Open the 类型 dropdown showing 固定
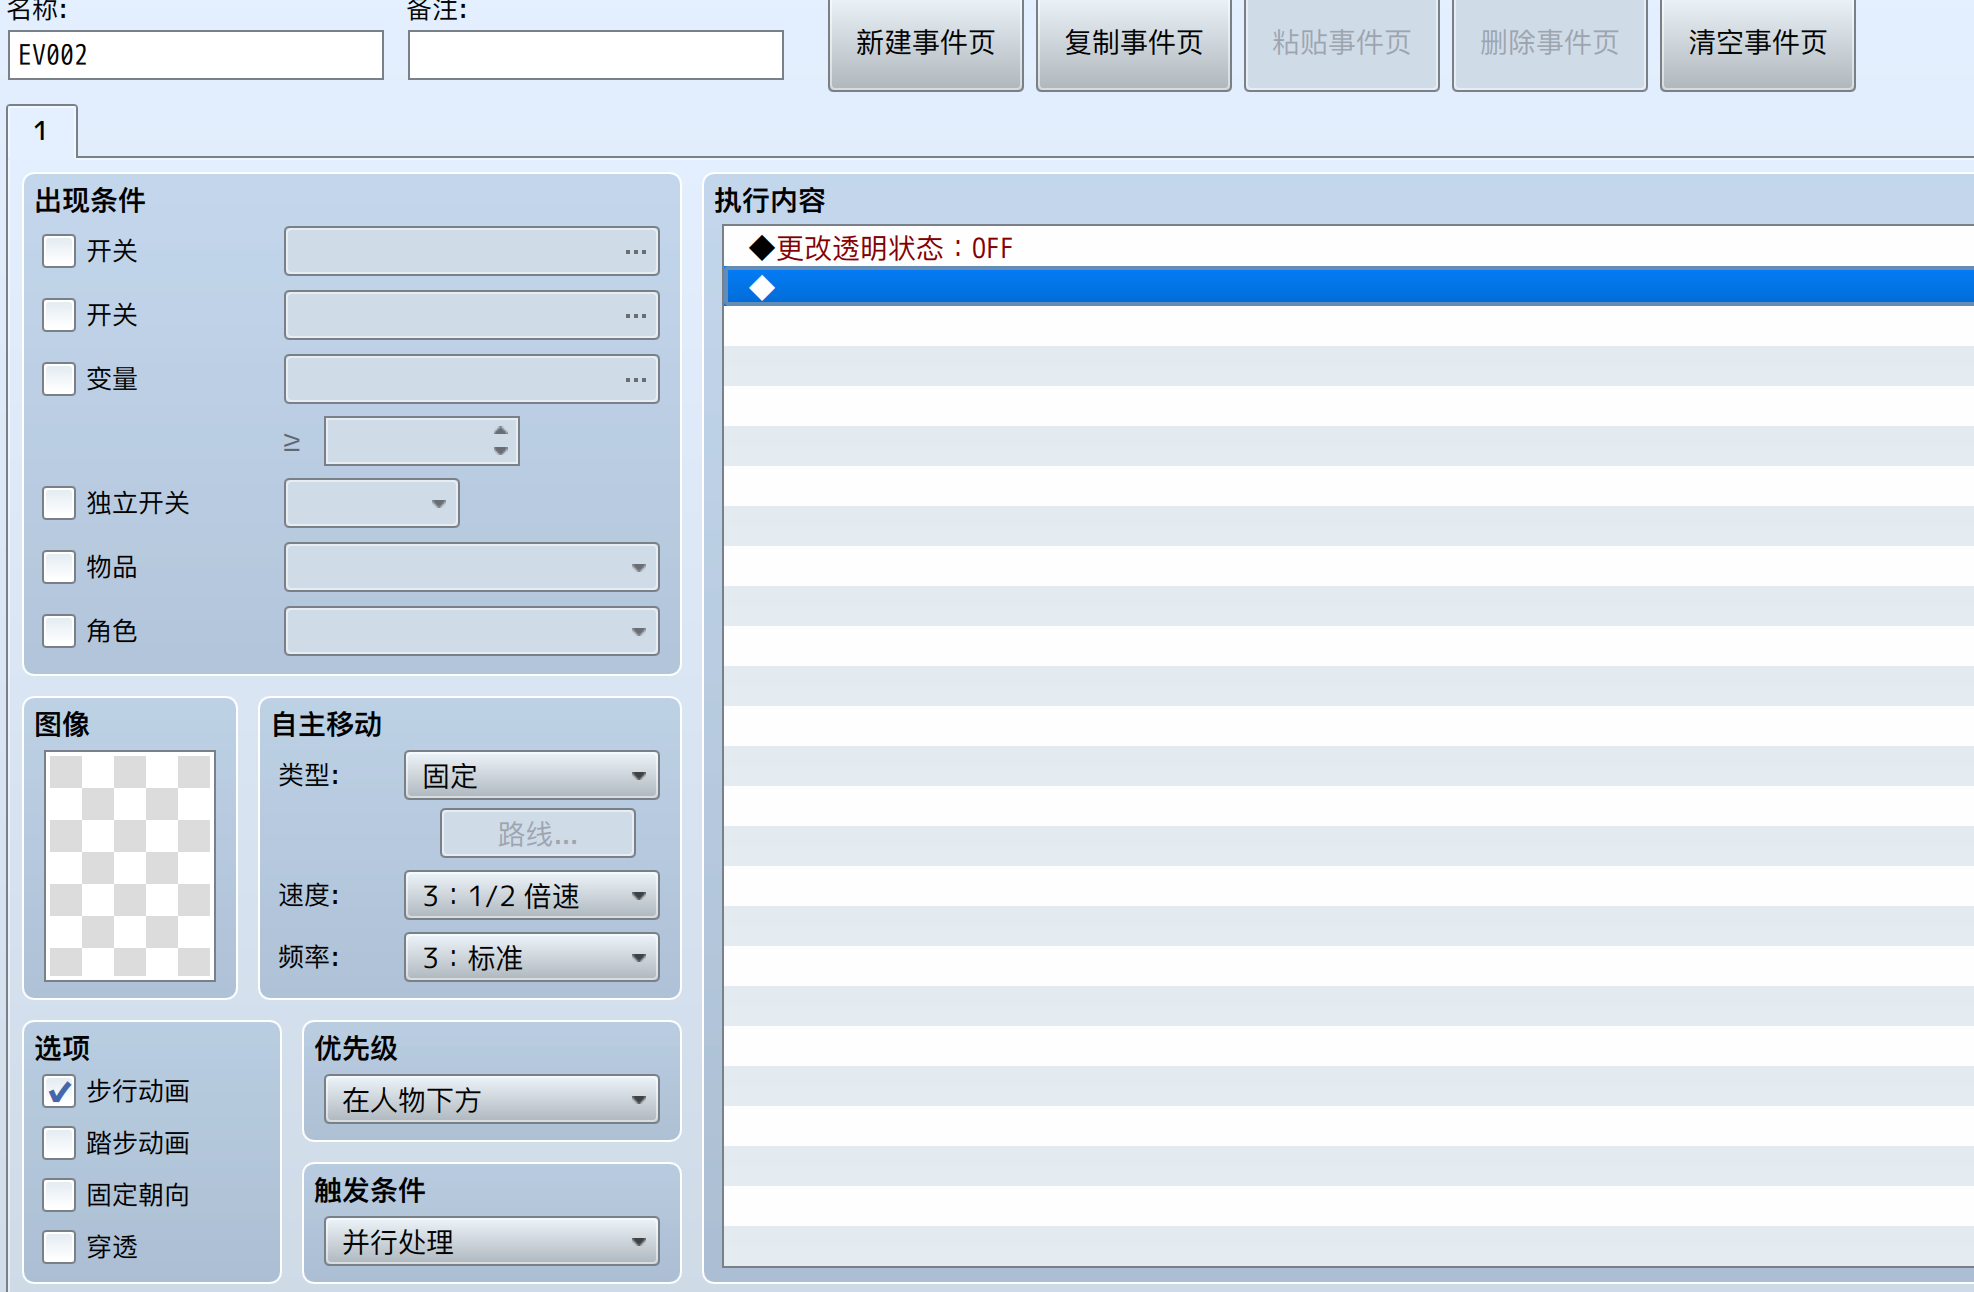 [532, 775]
